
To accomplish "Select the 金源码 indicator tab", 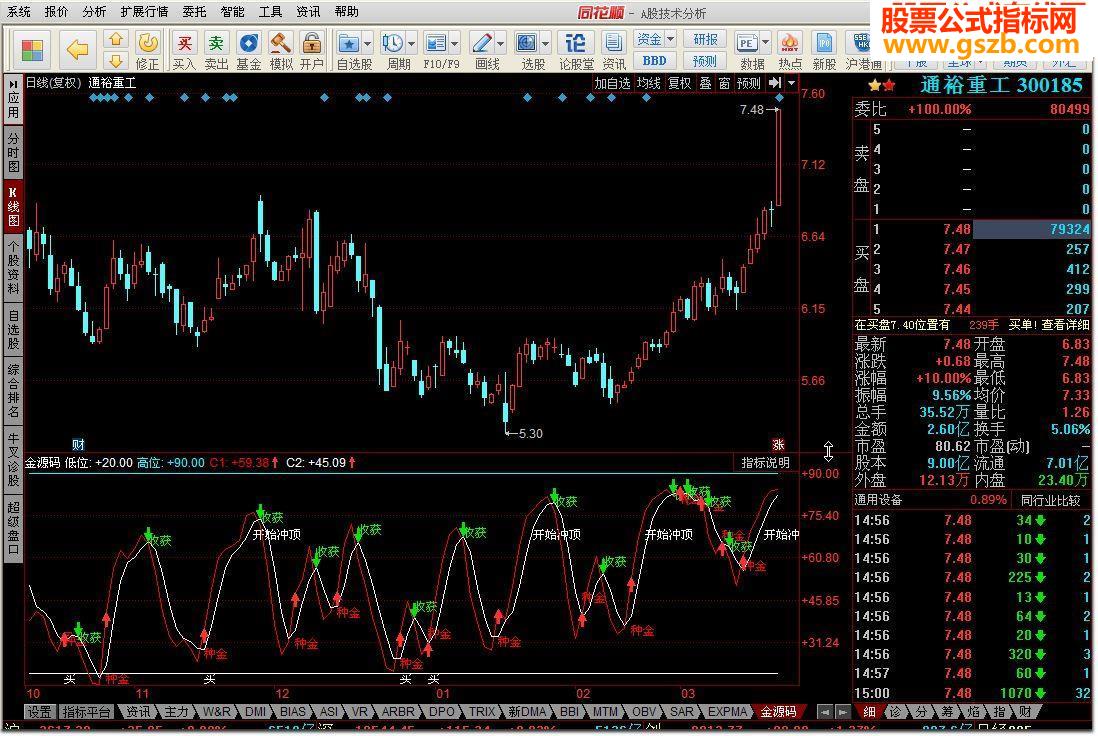I will click(x=778, y=711).
